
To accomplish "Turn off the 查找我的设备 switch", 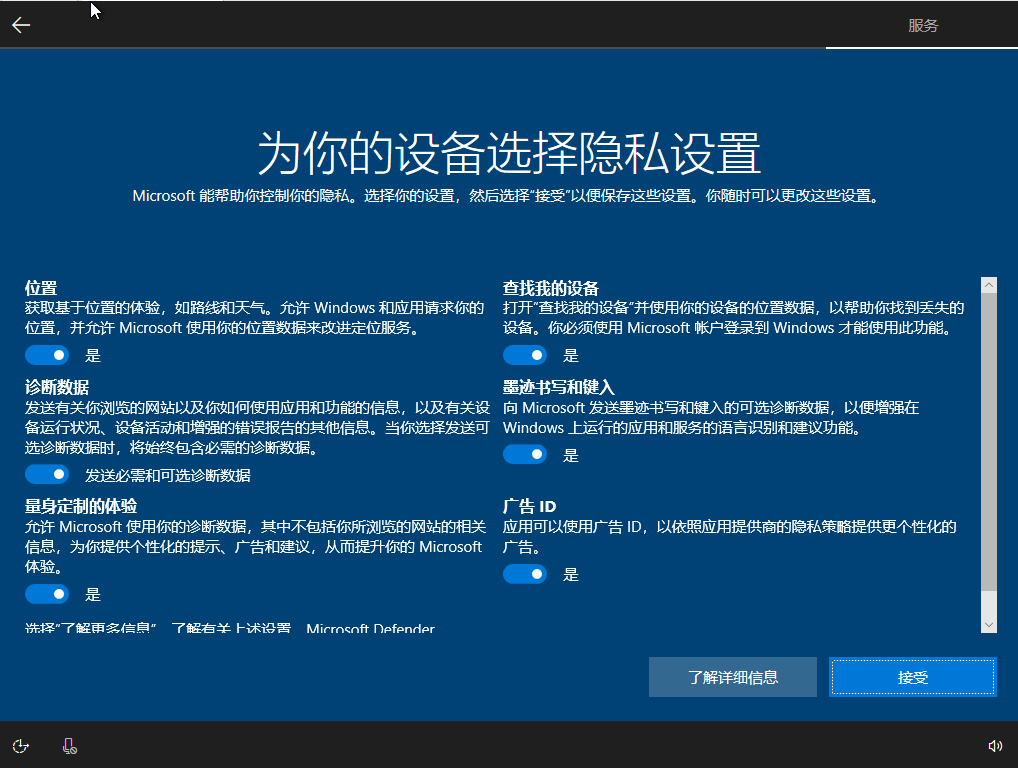I will 525,355.
